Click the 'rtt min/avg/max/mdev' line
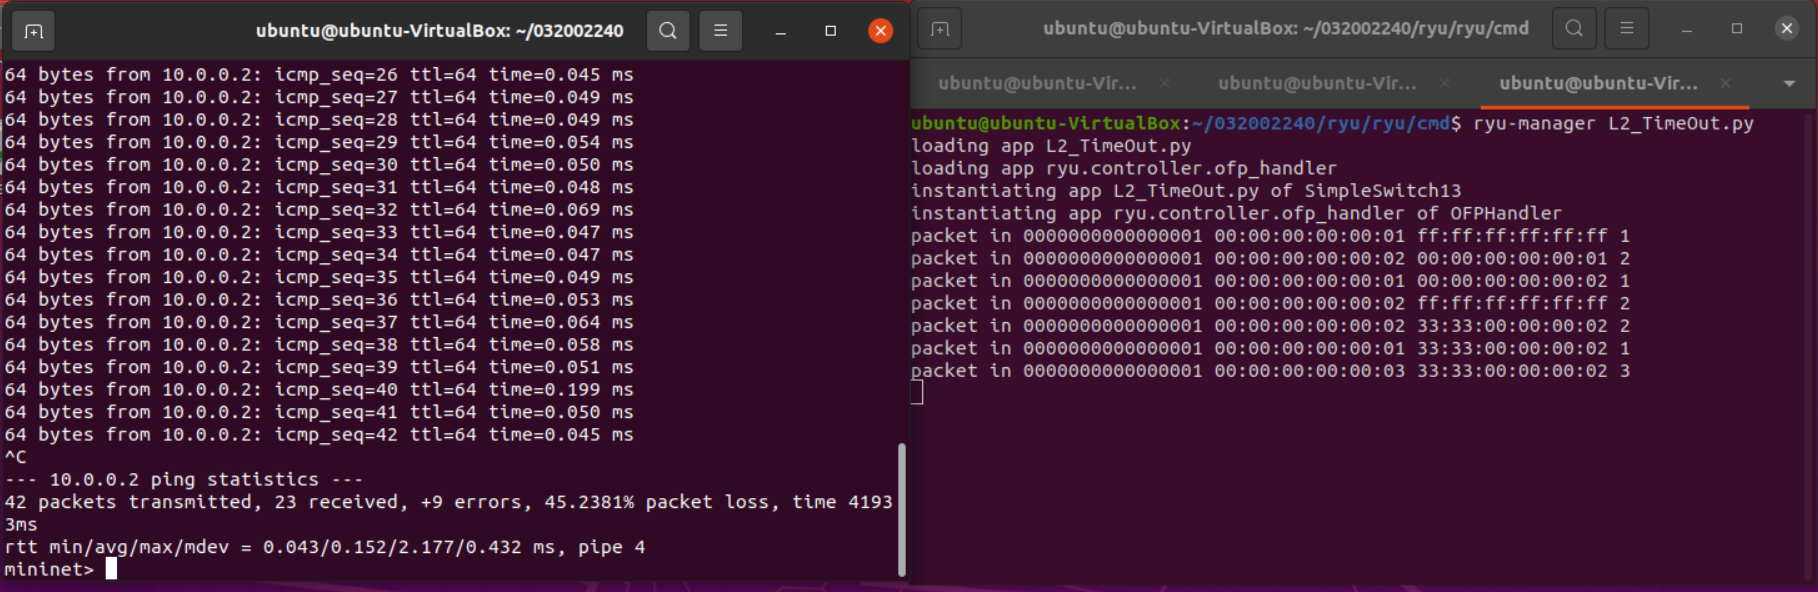 click(325, 547)
